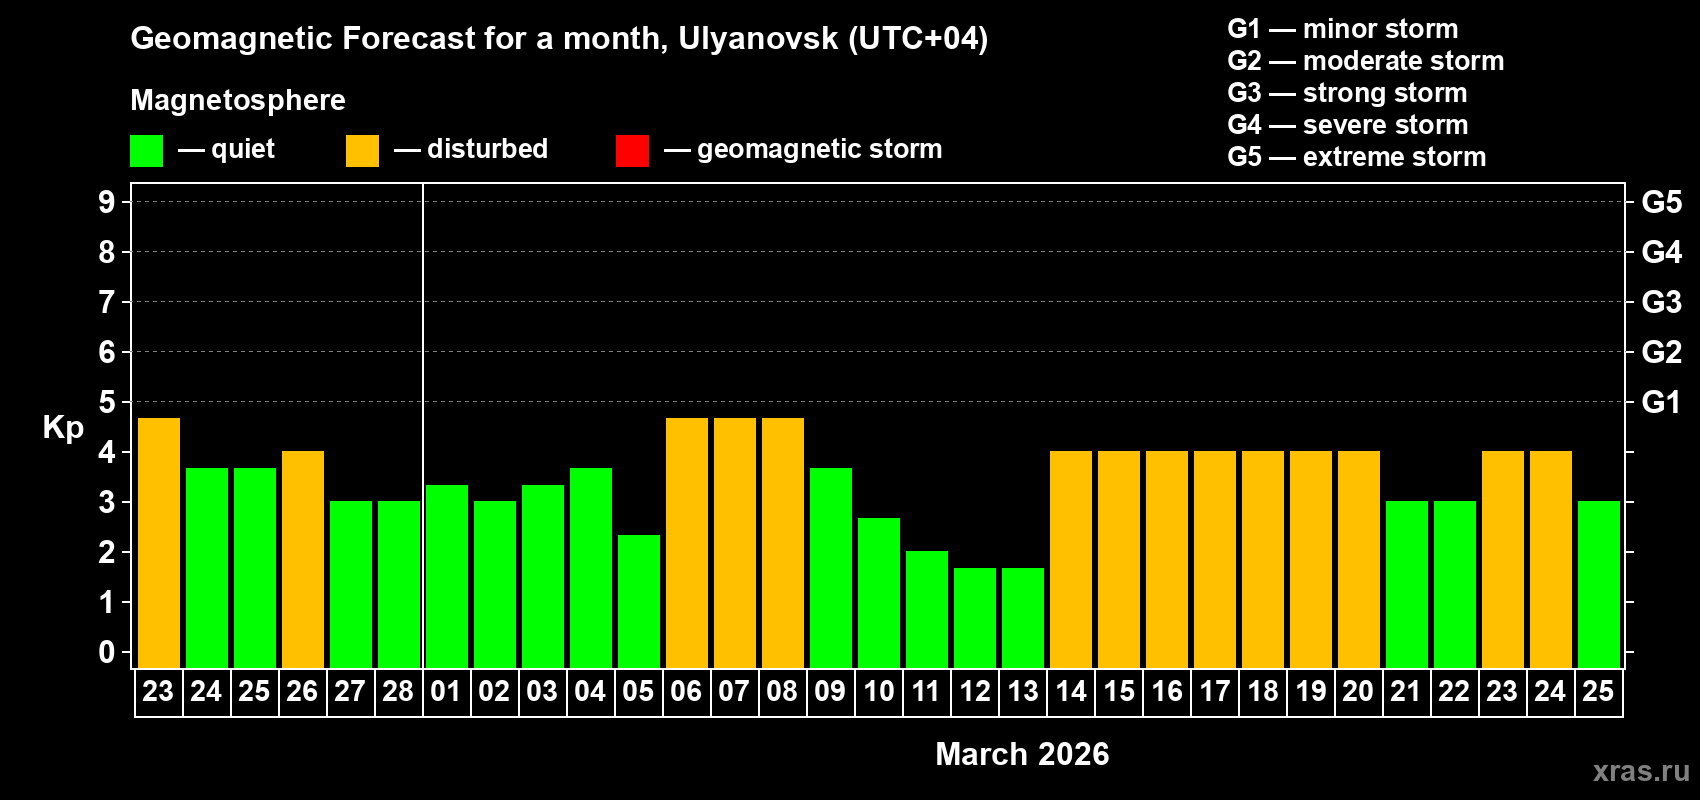Click the yellow bar above leftmost date 23
This screenshot has width=1700, height=800.
(x=159, y=543)
